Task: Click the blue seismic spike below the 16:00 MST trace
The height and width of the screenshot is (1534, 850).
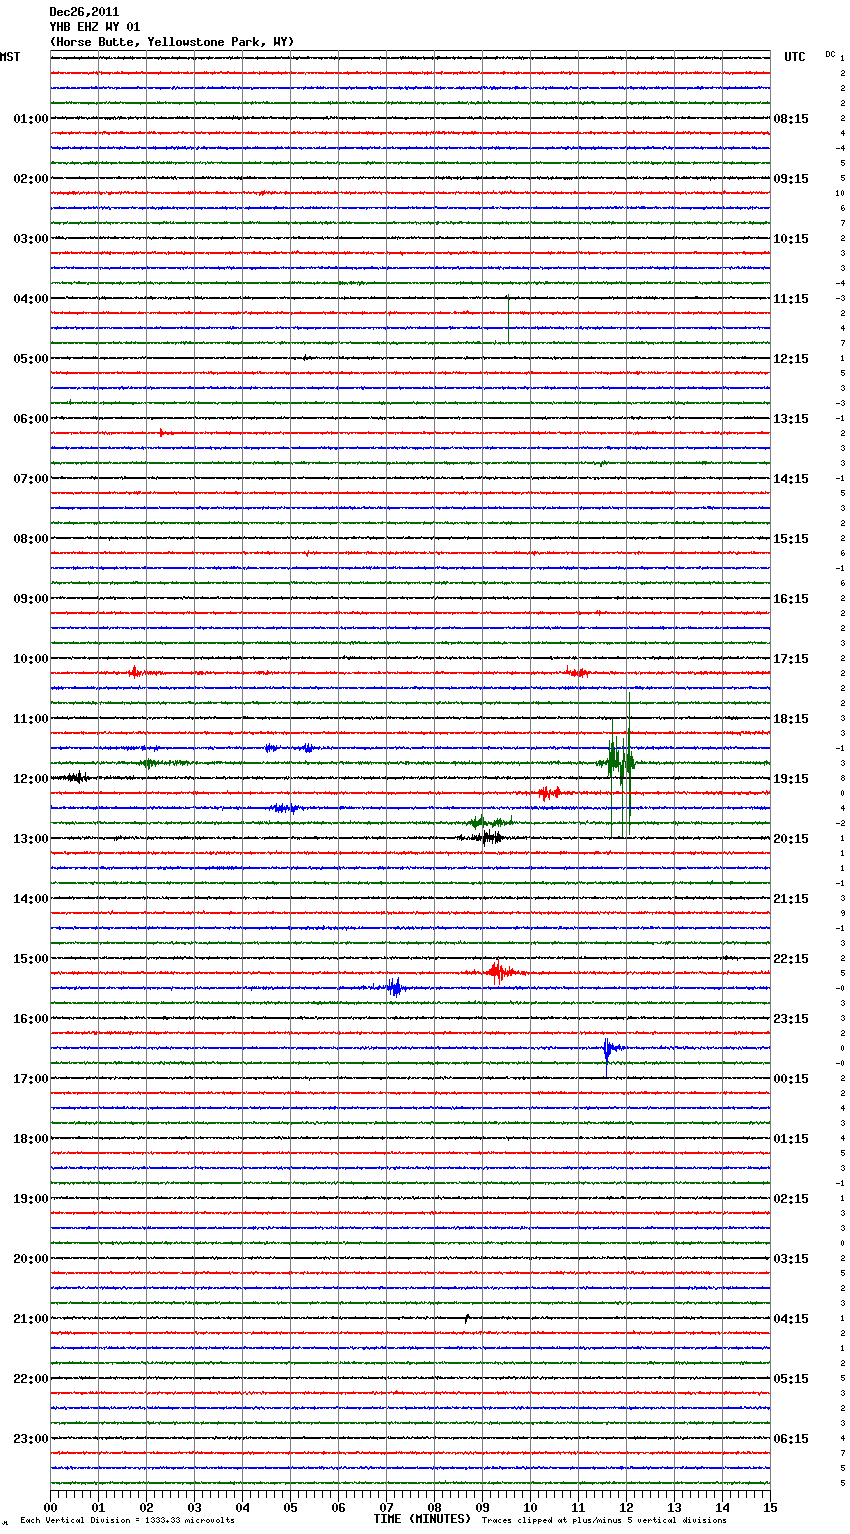Action: [609, 1050]
